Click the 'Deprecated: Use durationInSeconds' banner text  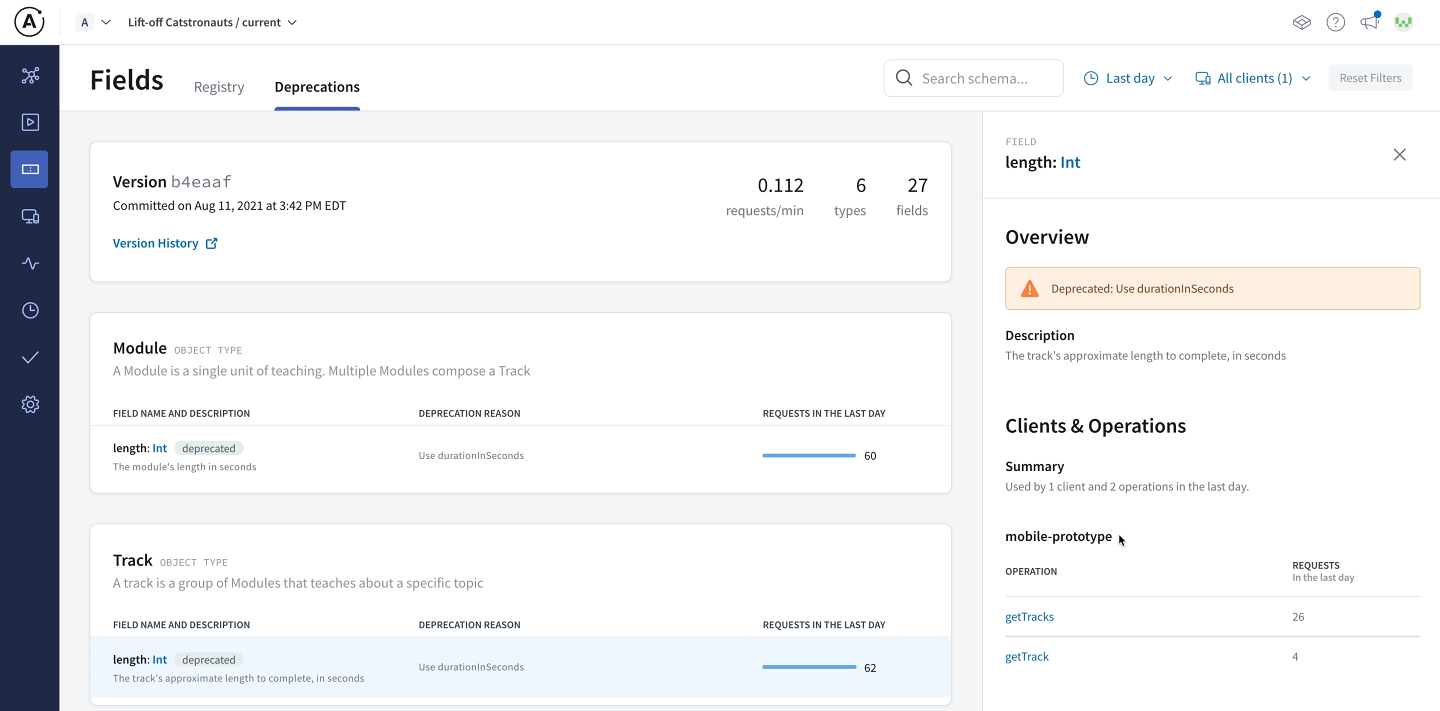point(1142,289)
